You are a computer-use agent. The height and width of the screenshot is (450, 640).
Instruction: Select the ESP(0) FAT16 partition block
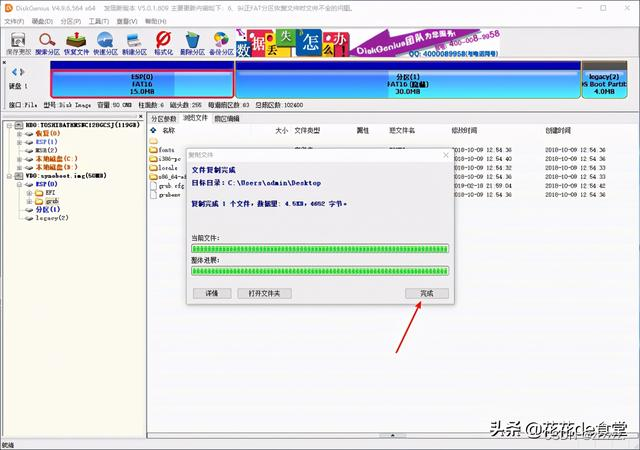(141, 82)
